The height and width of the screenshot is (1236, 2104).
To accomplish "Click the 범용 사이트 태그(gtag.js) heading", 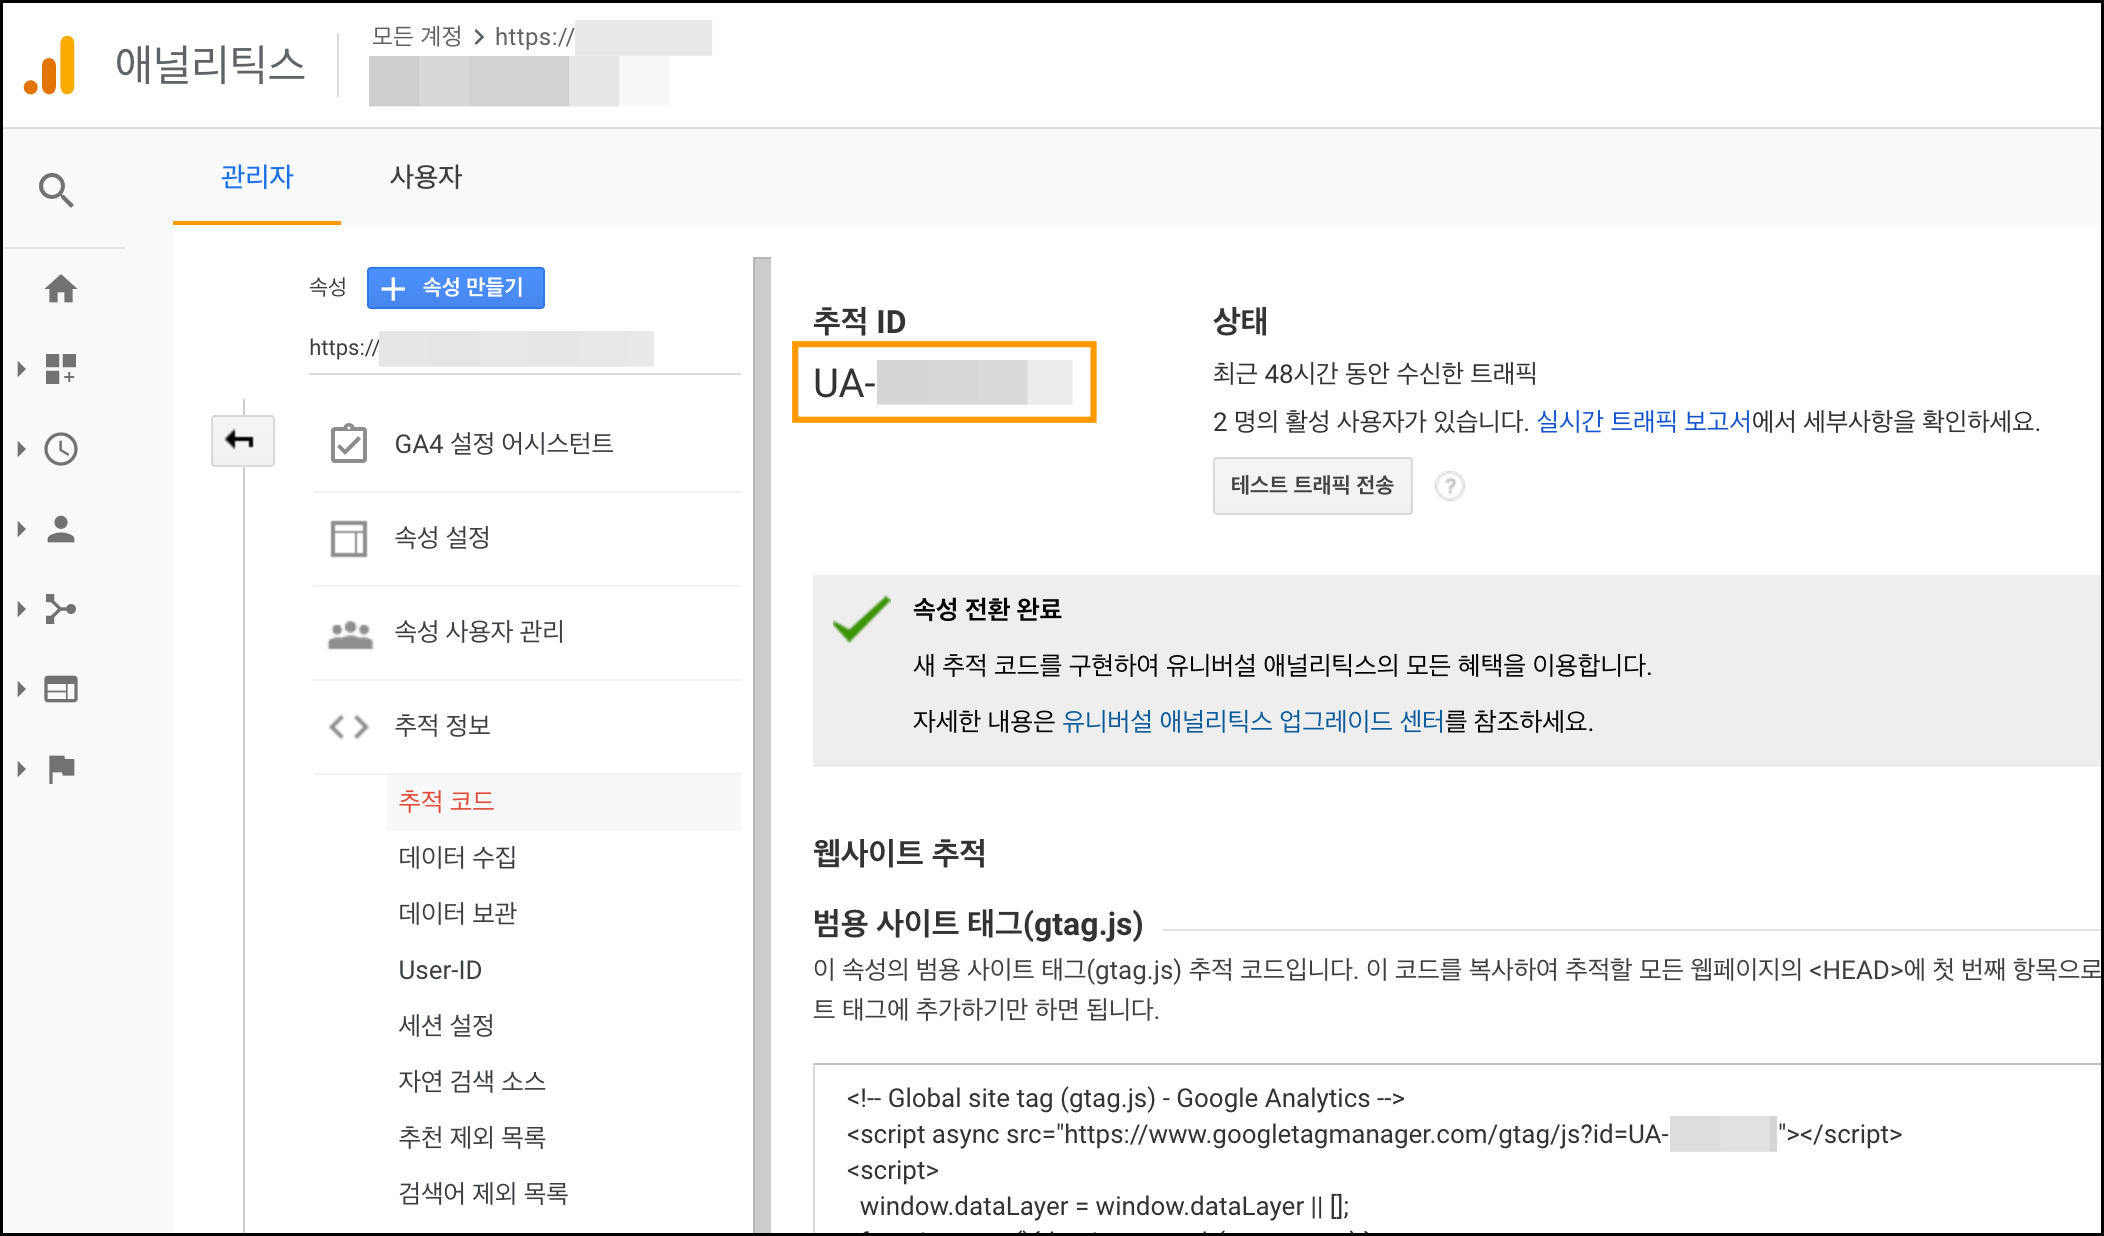I will pos(978,923).
